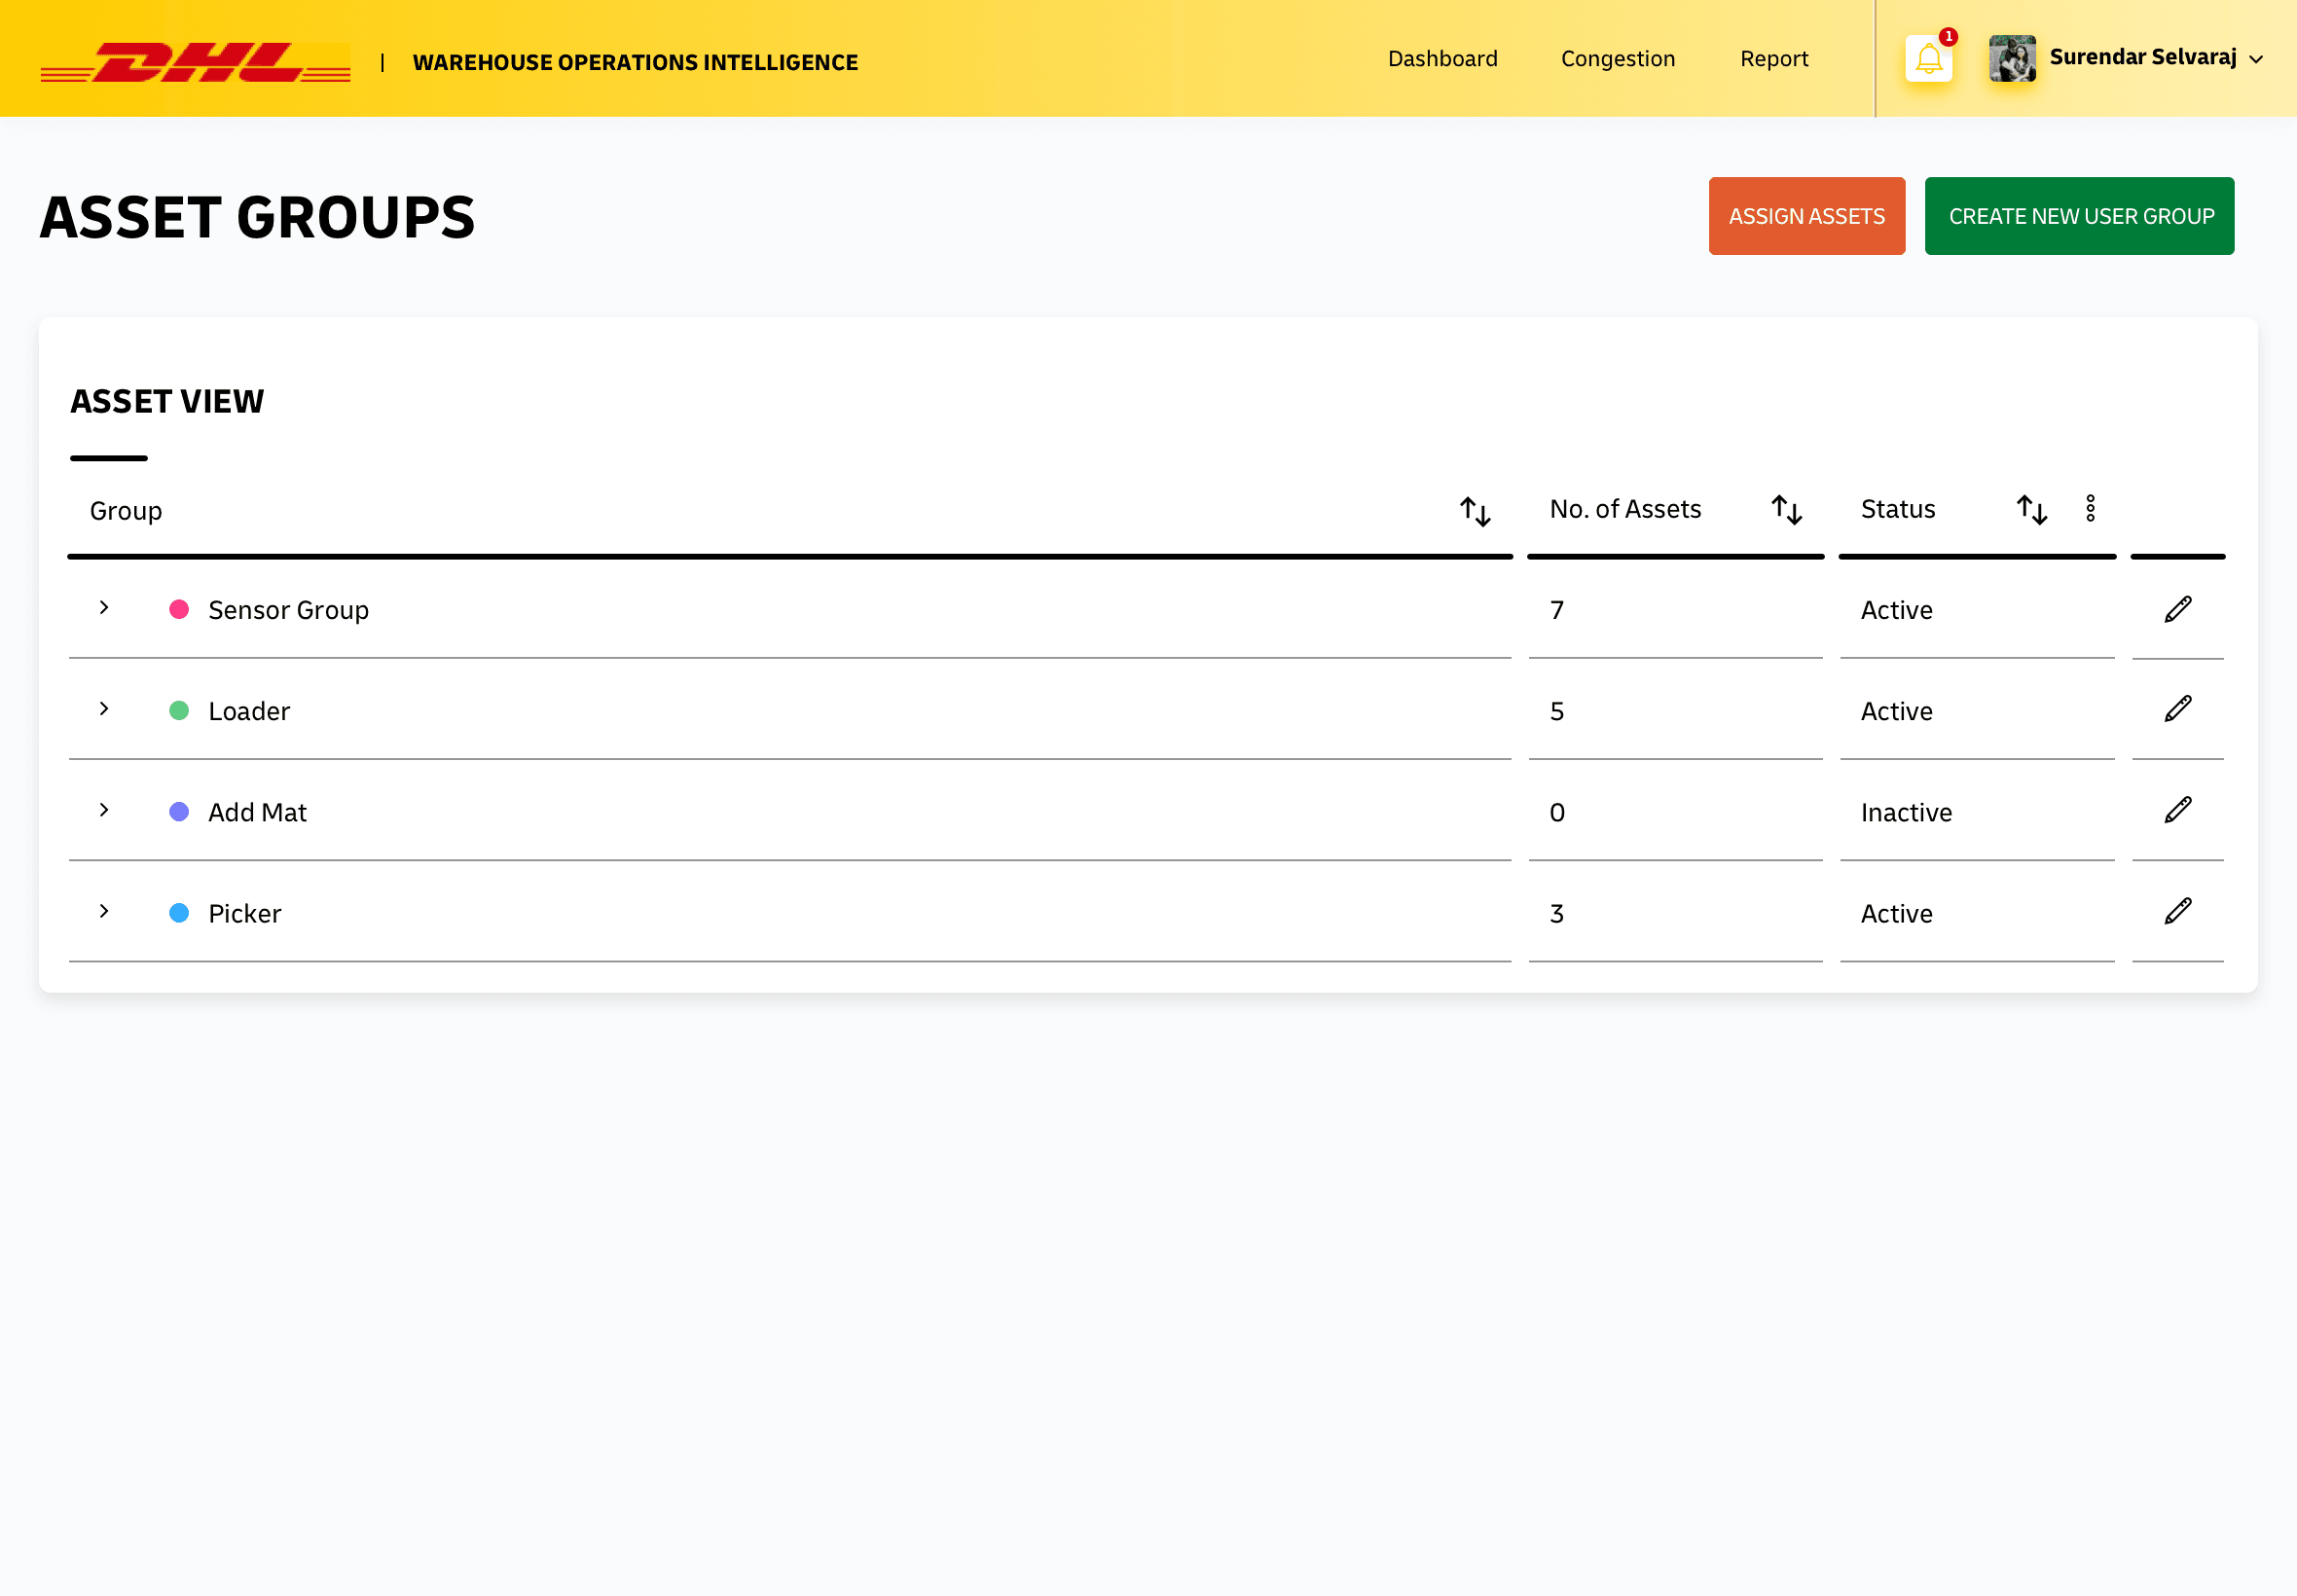Expand the Sensor Group row
The height and width of the screenshot is (1596, 2297).
tap(104, 608)
